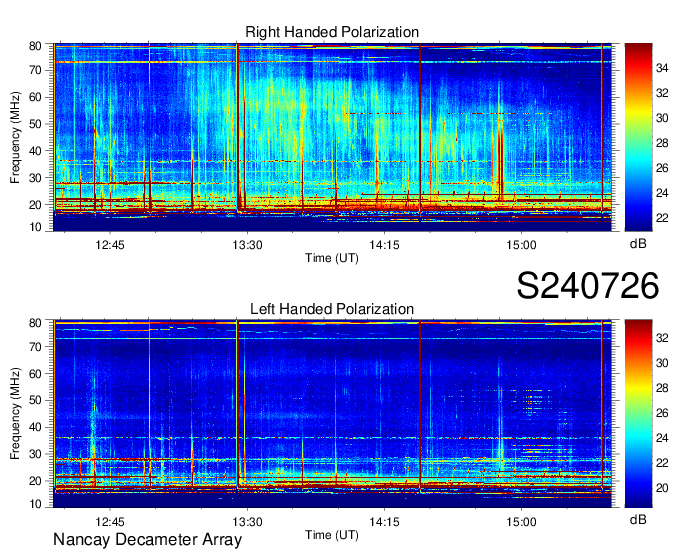Image resolution: width=680 pixels, height=552 pixels.
Task: Click inside the left-handed polarization spectrogram
Action: 332,414
